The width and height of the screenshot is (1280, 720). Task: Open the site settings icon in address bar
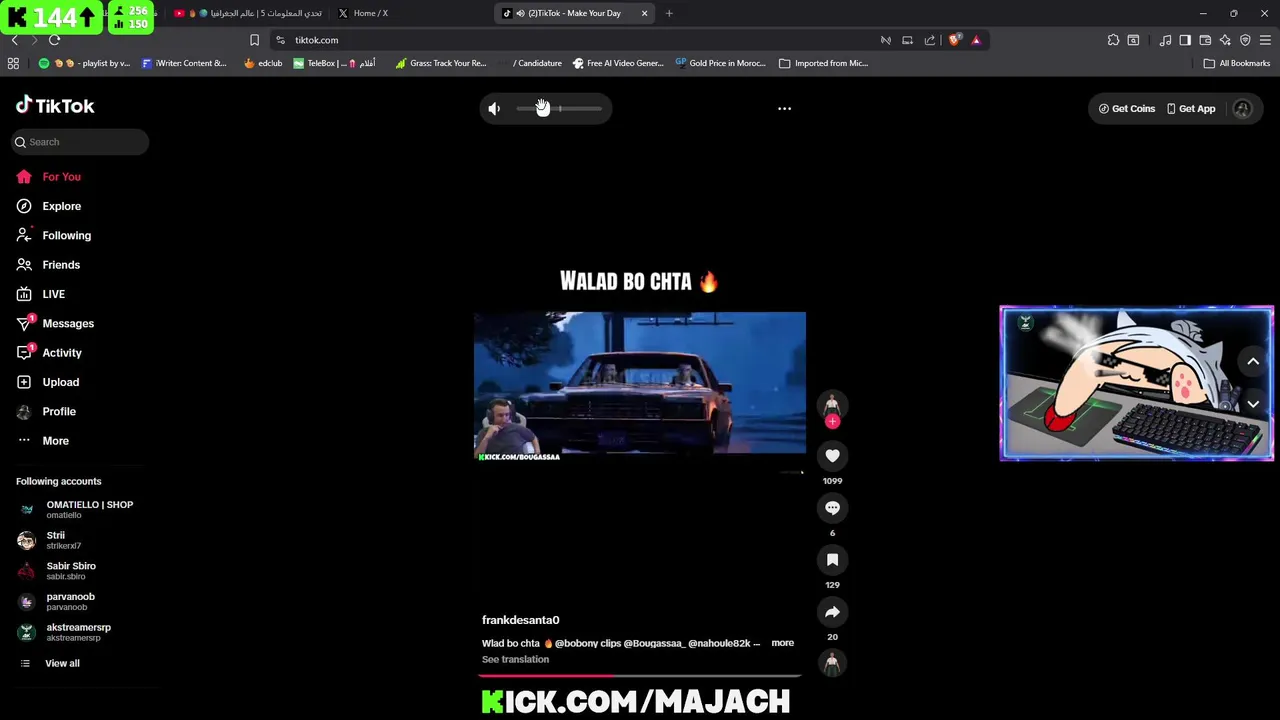[281, 40]
